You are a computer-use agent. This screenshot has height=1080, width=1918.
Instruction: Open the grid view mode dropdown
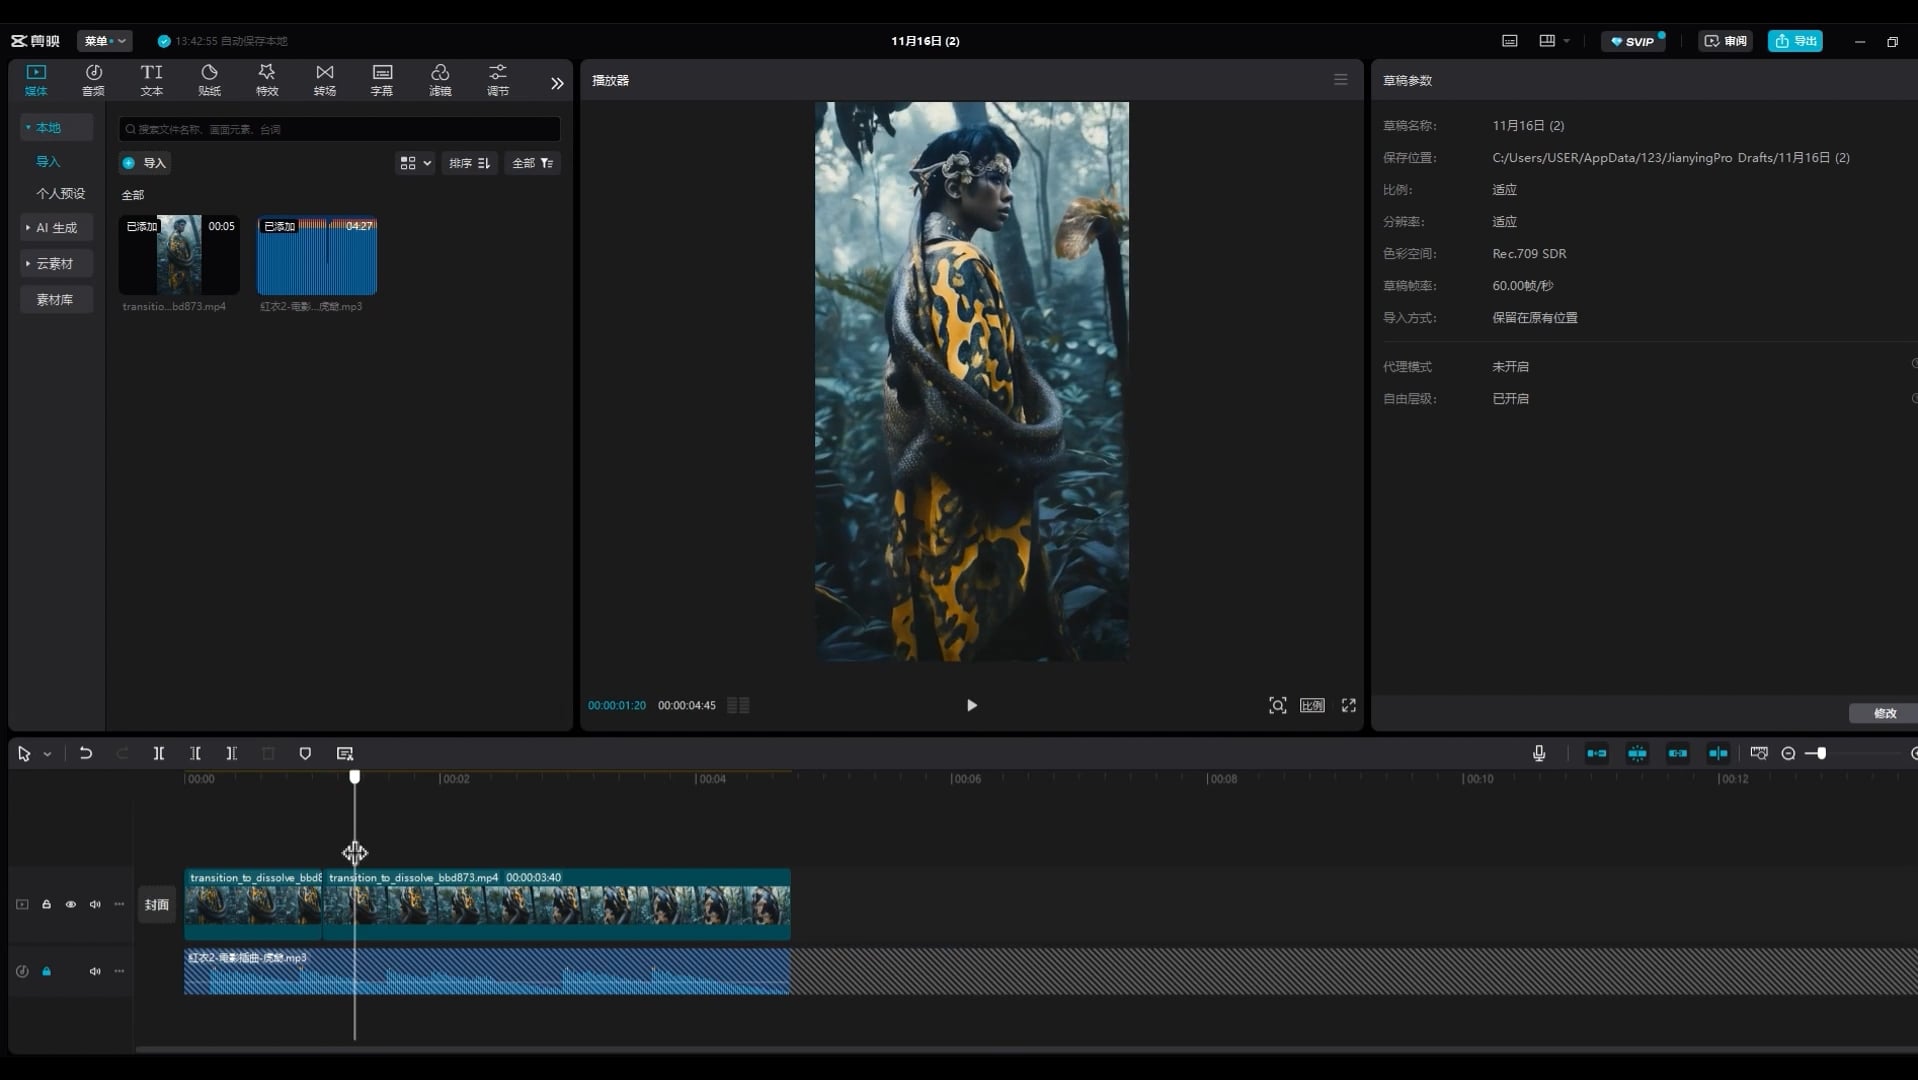415,163
